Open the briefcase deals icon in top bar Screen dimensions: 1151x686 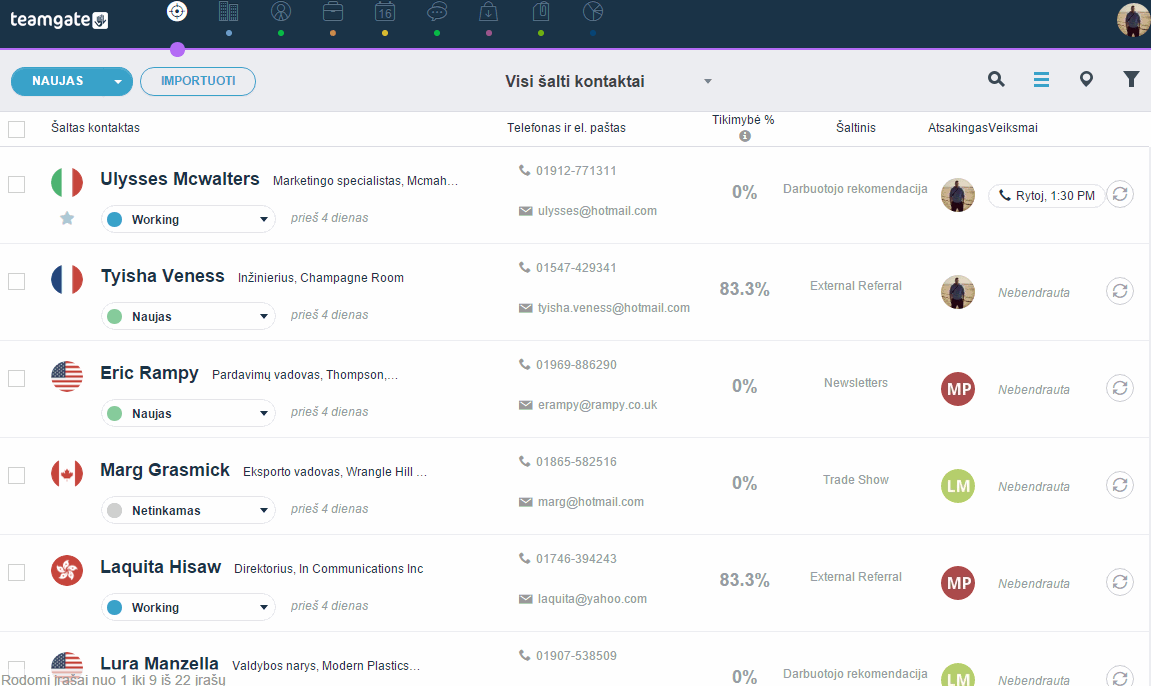click(x=333, y=12)
